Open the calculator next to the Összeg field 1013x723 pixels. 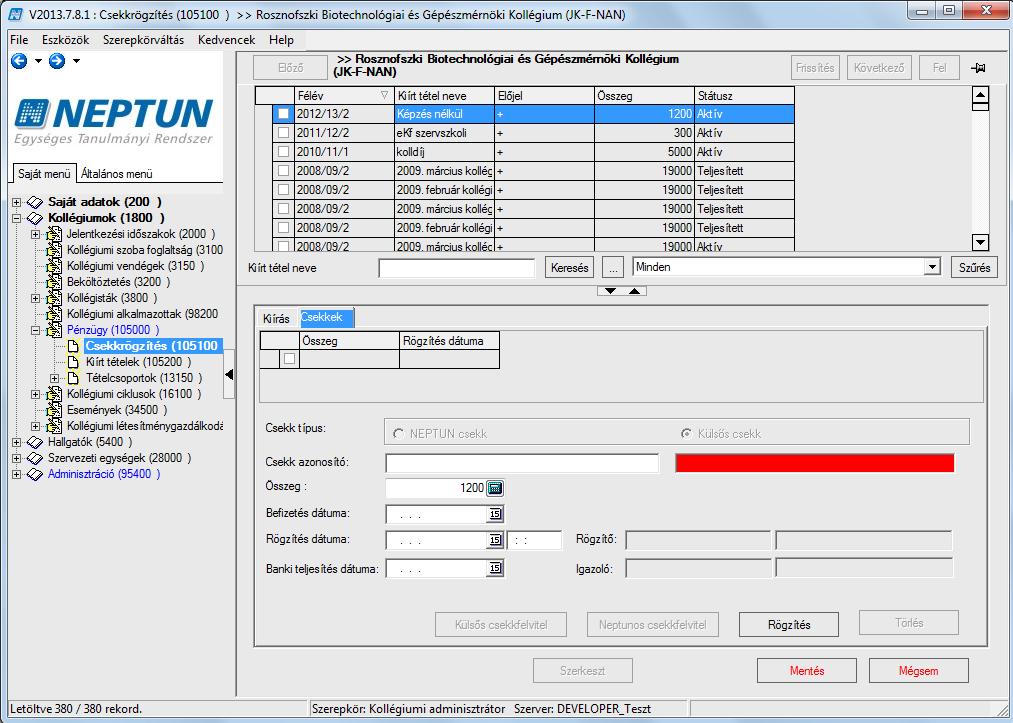pyautogui.click(x=495, y=488)
